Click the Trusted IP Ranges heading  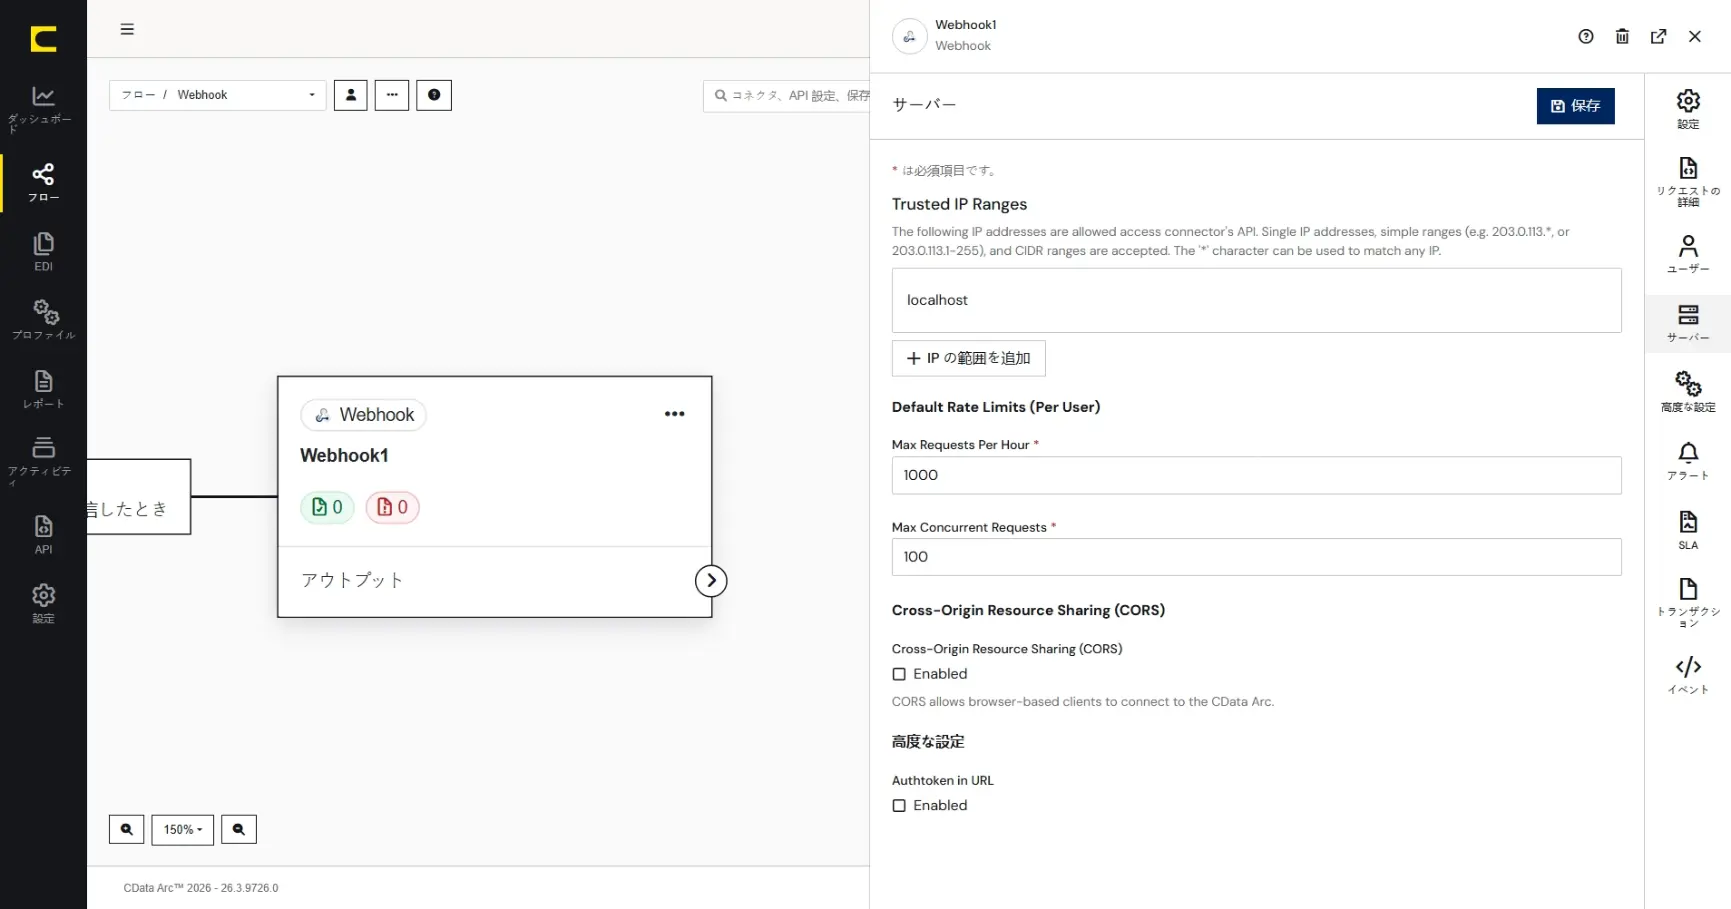[x=959, y=204]
